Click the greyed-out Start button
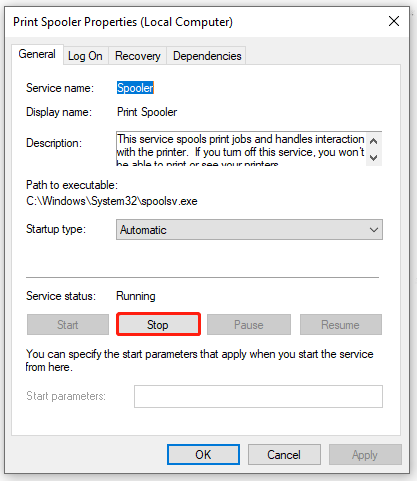 68,325
